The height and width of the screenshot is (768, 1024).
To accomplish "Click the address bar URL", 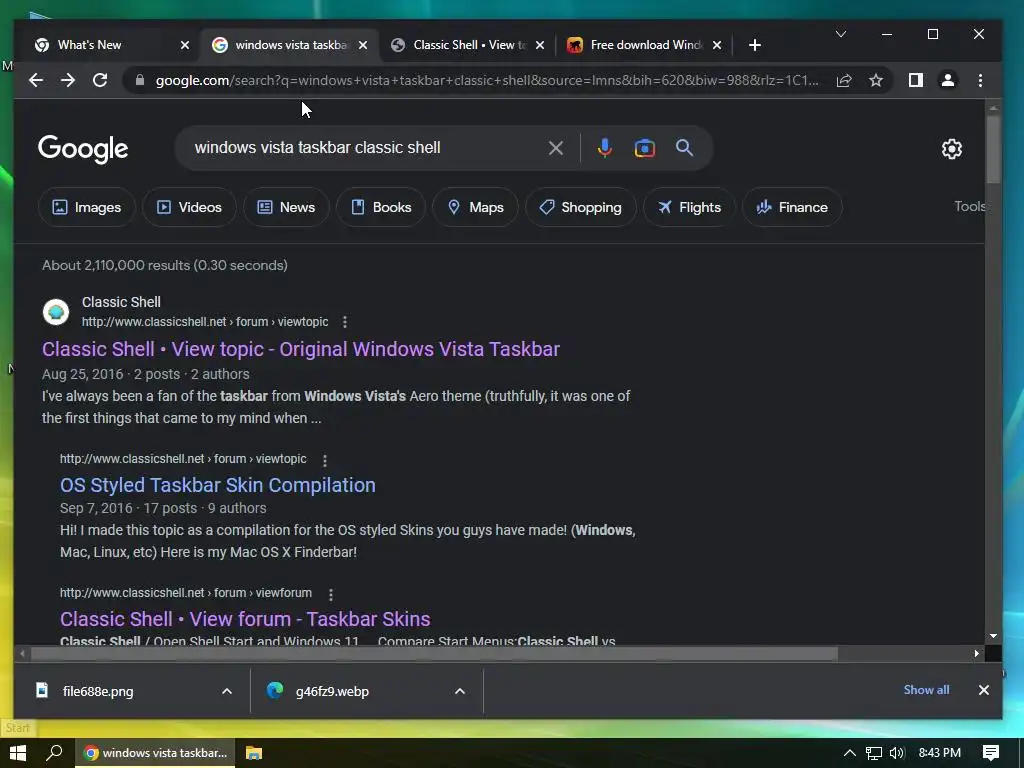I will coord(487,80).
